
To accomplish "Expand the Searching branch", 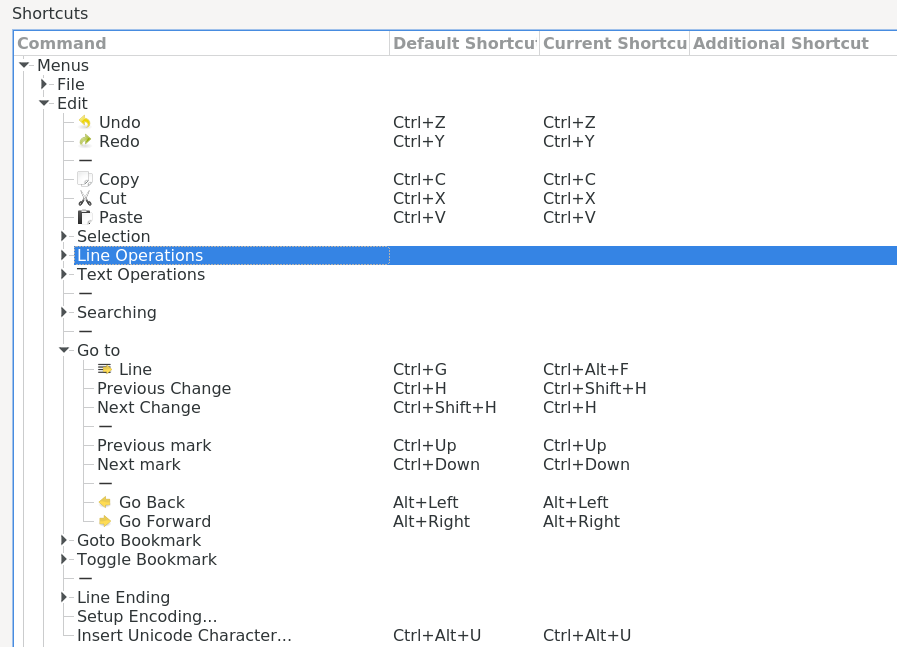I will tap(63, 312).
